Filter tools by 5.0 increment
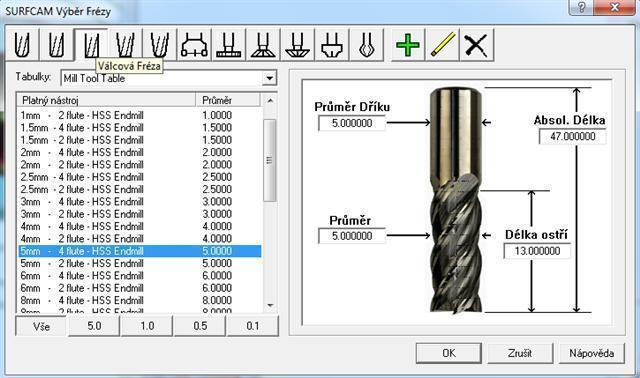Image resolution: width=640 pixels, height=378 pixels. [x=94, y=326]
